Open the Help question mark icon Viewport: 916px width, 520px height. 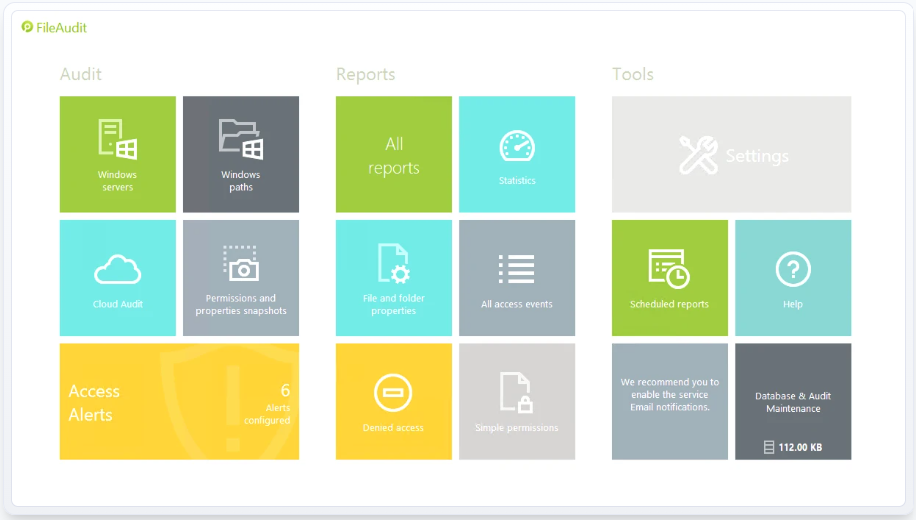[x=793, y=269]
